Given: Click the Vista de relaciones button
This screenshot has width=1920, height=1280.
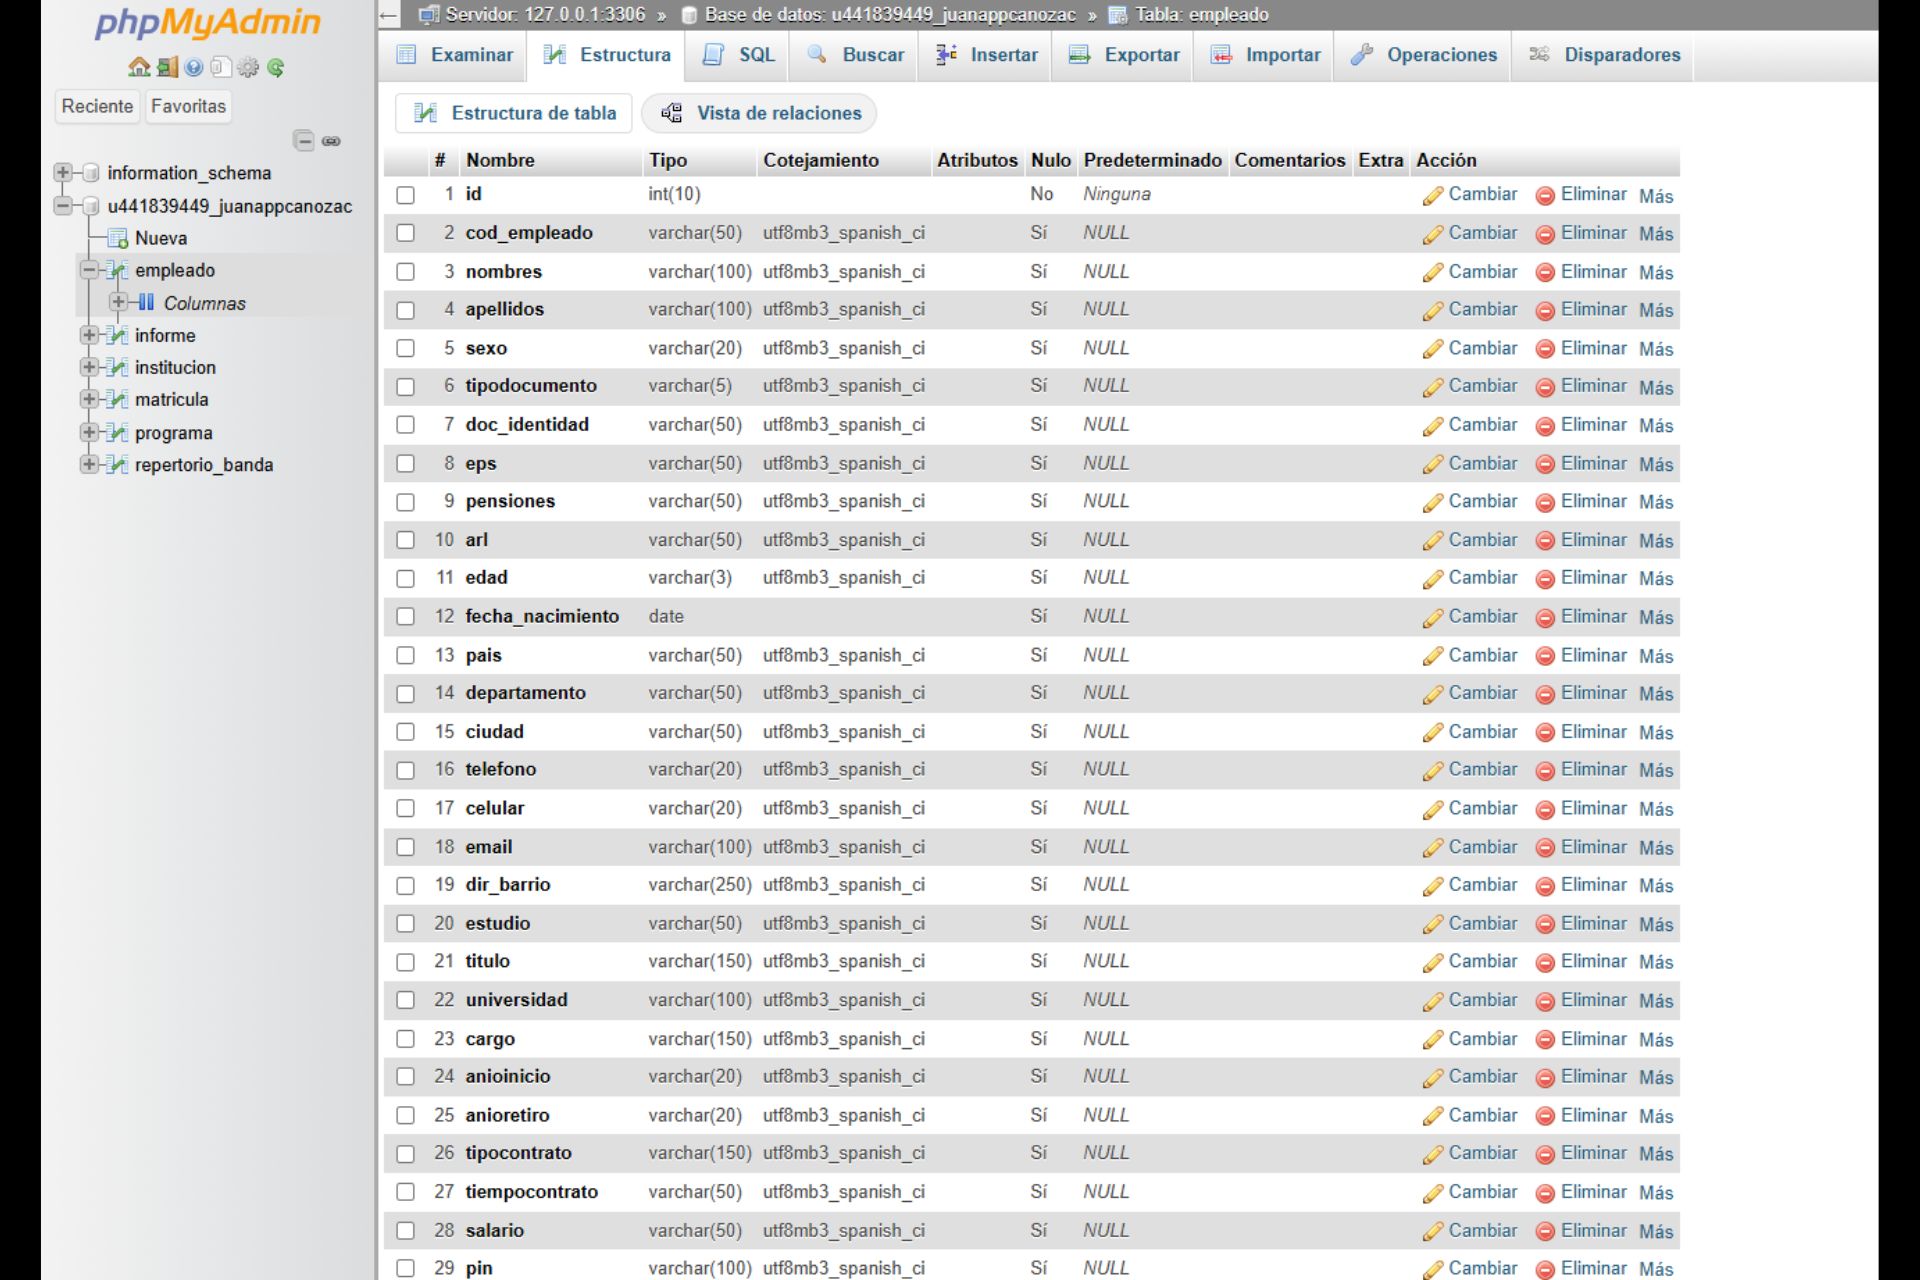Looking at the screenshot, I should [759, 113].
